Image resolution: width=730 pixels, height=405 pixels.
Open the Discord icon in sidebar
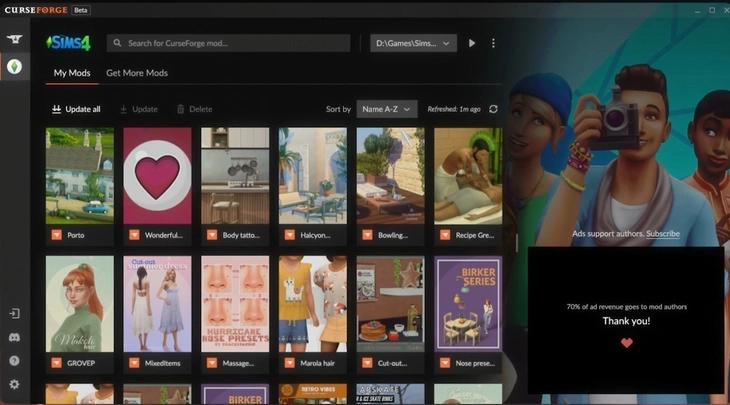point(14,337)
